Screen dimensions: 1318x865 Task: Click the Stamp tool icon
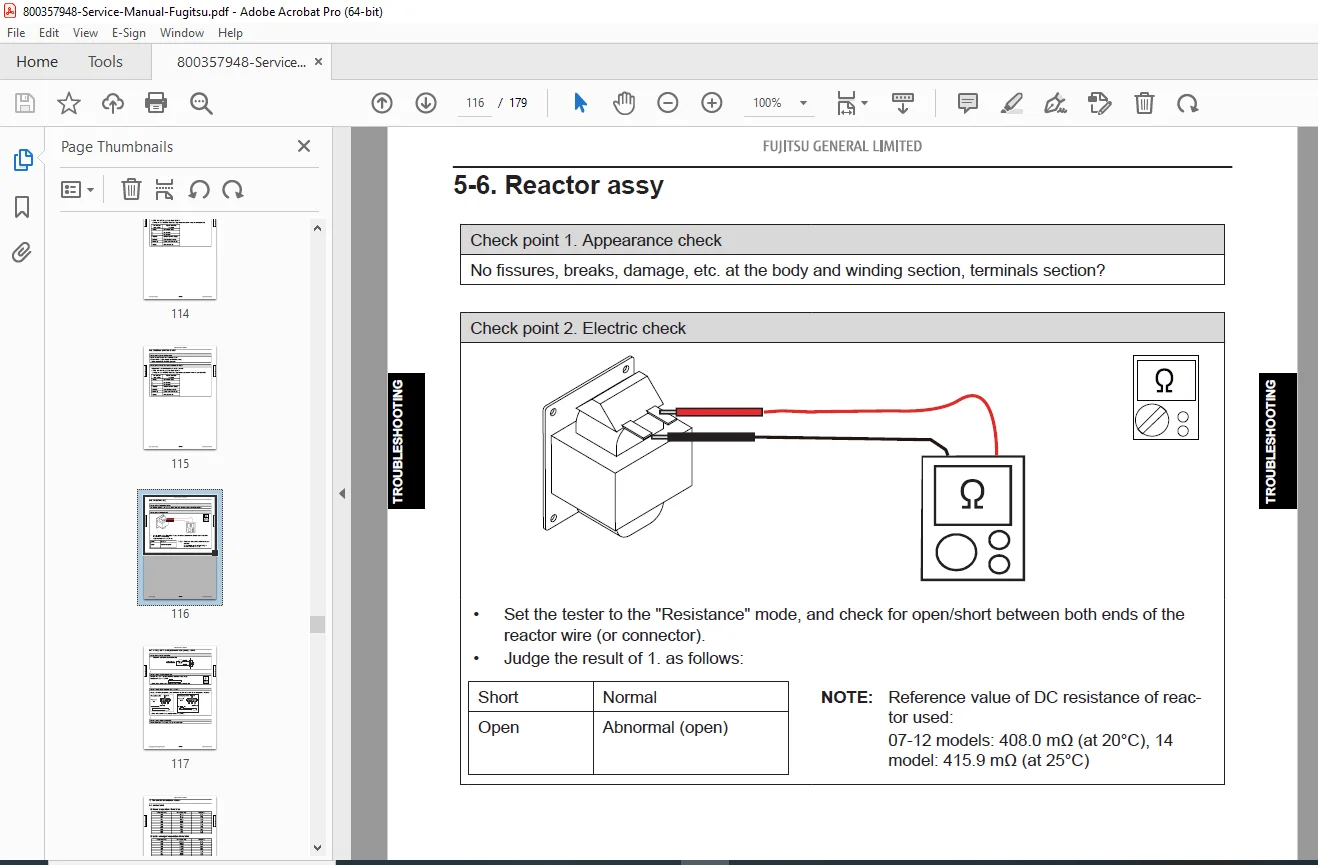(x=1100, y=103)
